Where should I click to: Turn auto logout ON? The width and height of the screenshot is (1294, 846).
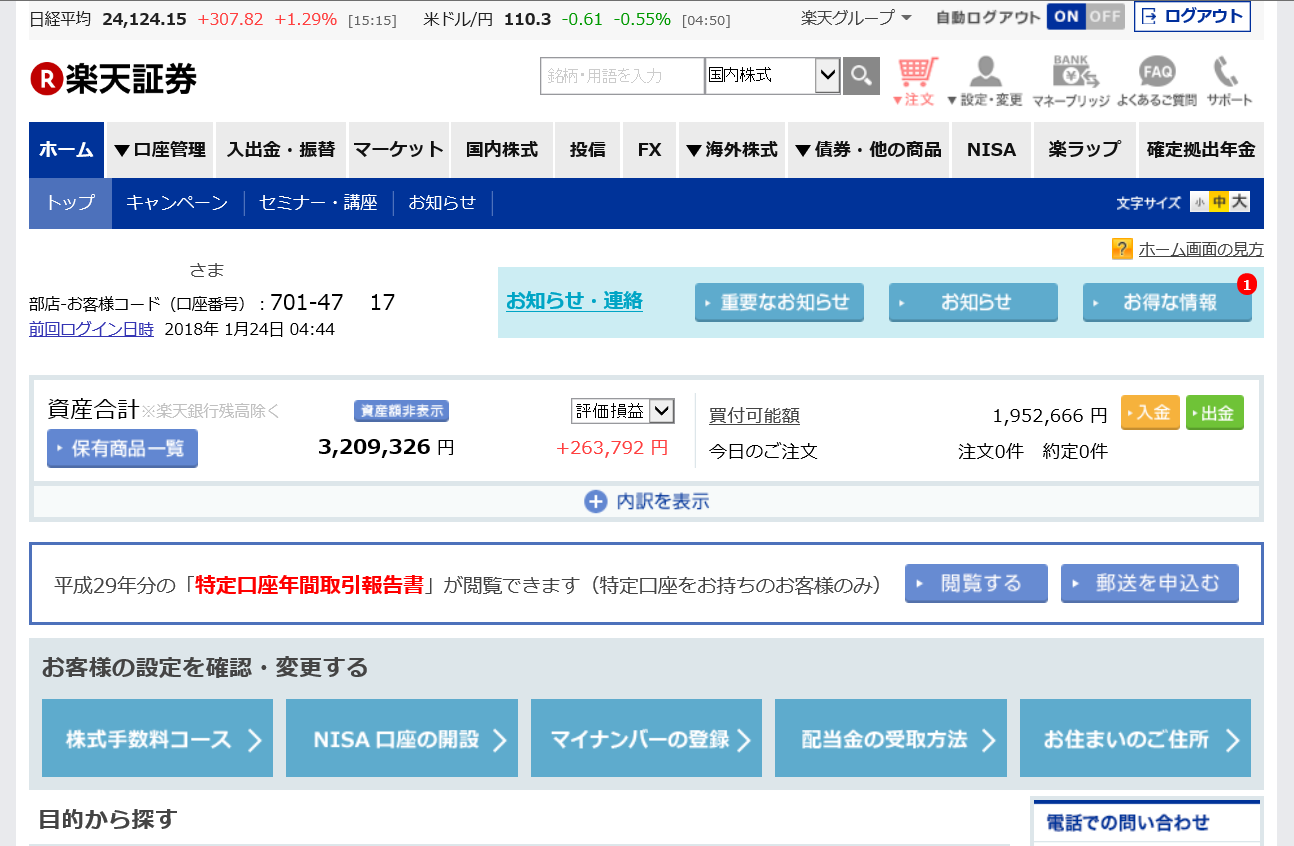click(1067, 17)
